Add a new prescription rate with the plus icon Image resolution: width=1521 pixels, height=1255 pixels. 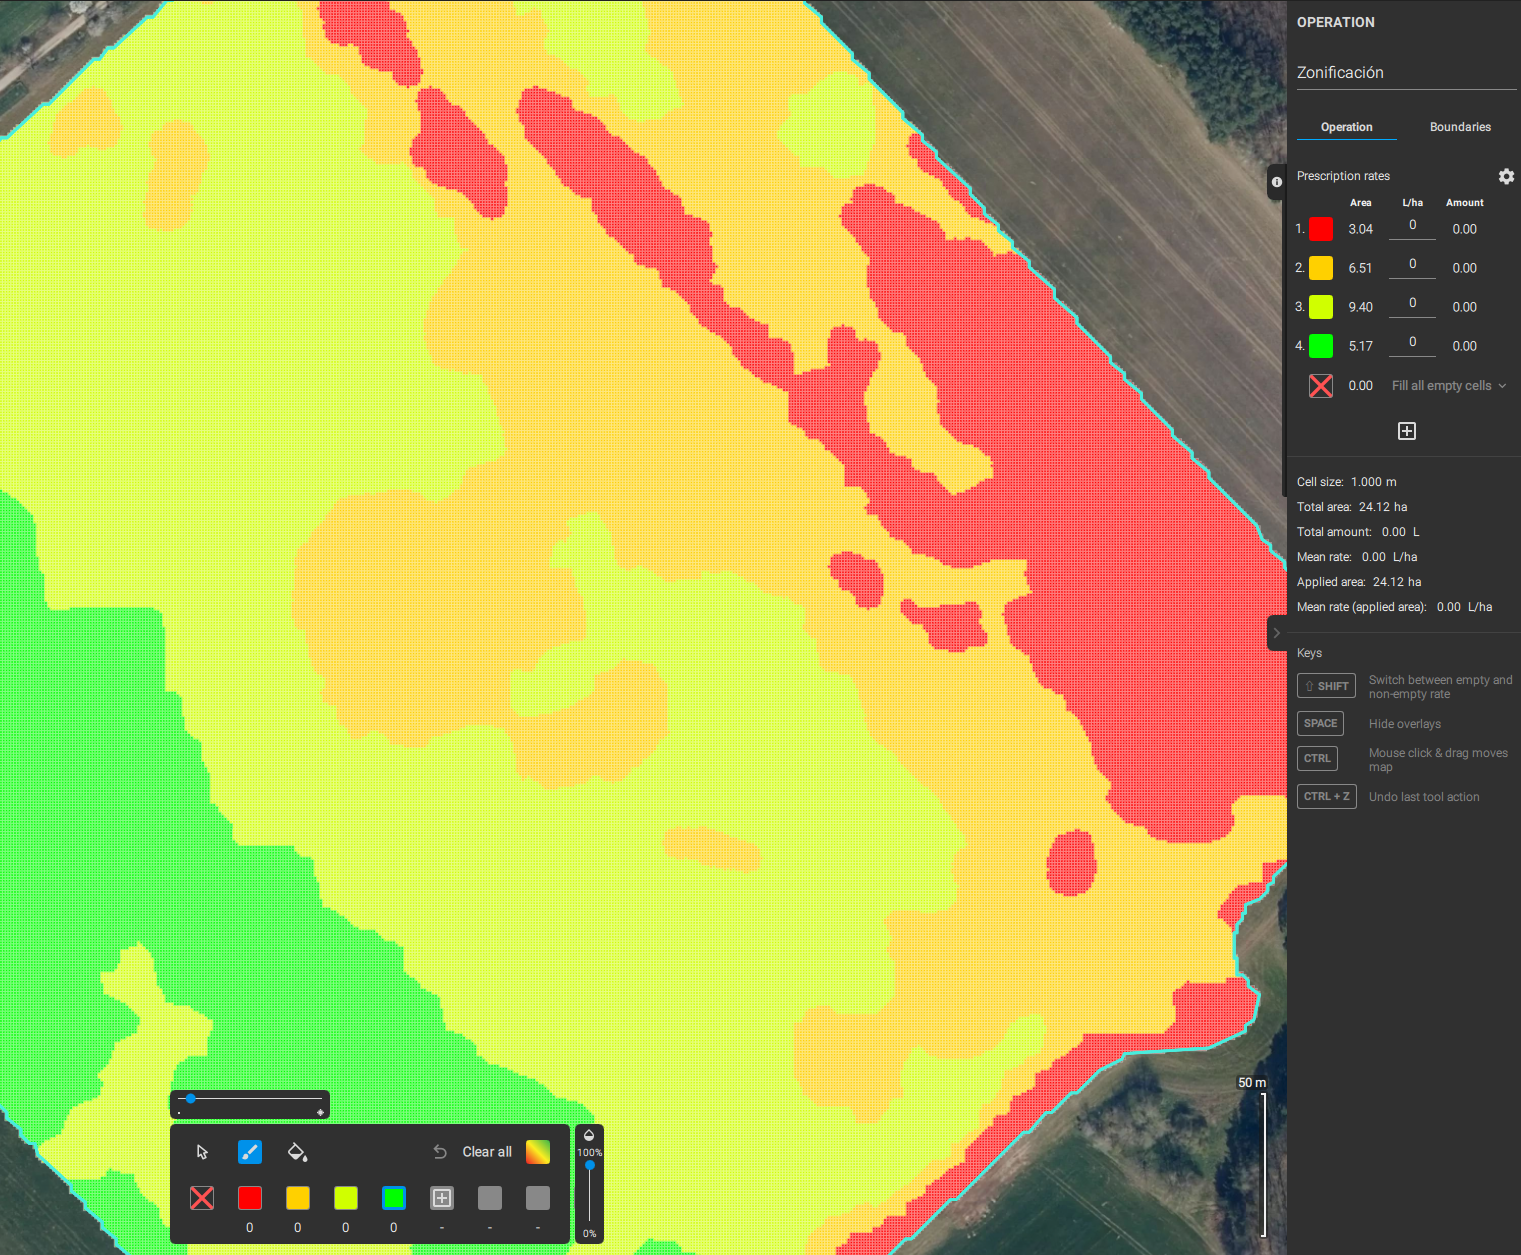pyautogui.click(x=1406, y=430)
